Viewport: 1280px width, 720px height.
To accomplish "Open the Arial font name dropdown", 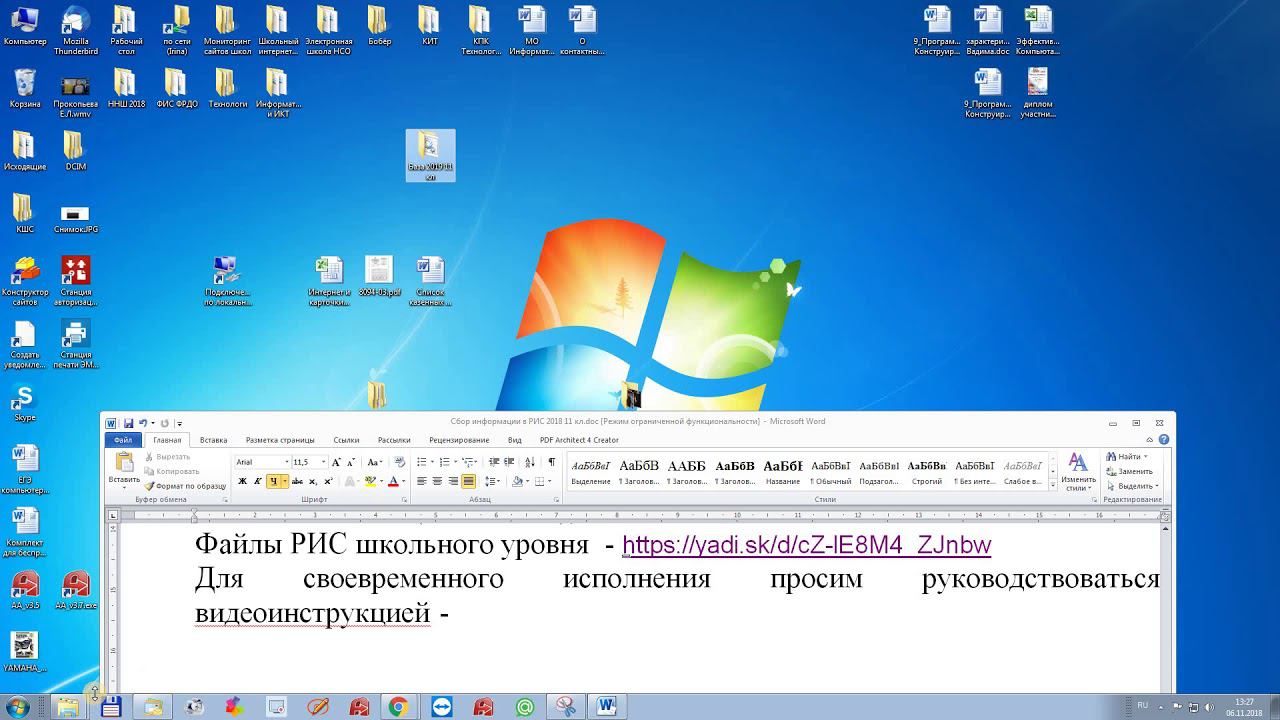I will tap(286, 462).
